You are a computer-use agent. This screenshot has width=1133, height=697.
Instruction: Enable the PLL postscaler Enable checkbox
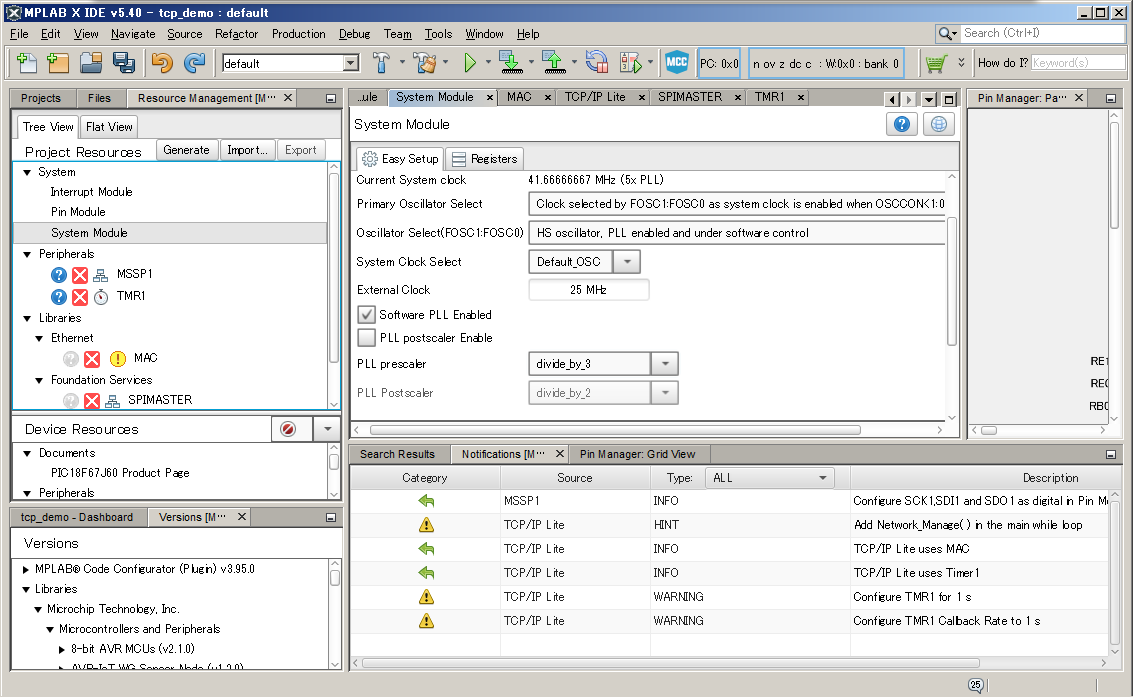coord(367,338)
